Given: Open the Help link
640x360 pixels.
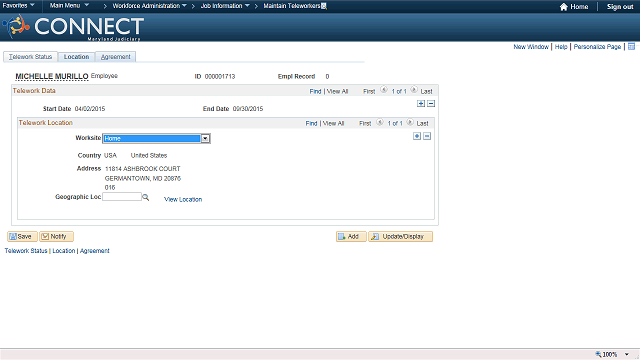Looking at the screenshot, I should (x=561, y=47).
